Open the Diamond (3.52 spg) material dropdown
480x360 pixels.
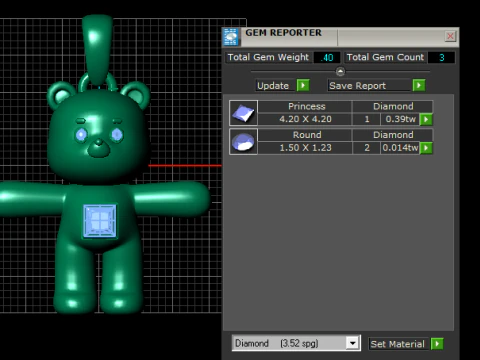point(352,343)
